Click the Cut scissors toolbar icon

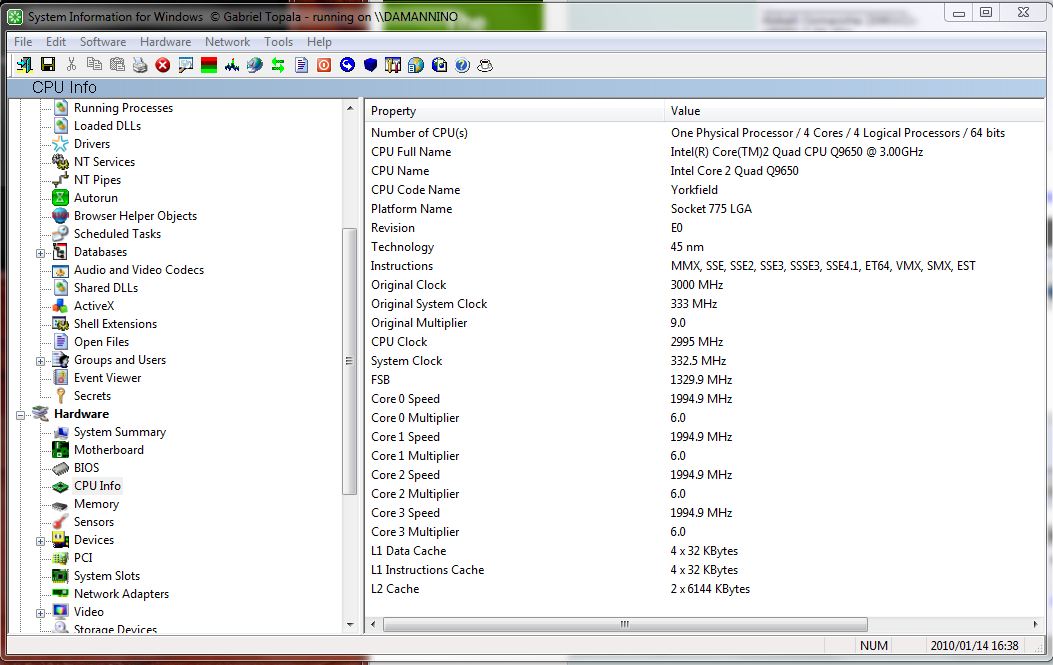click(71, 64)
